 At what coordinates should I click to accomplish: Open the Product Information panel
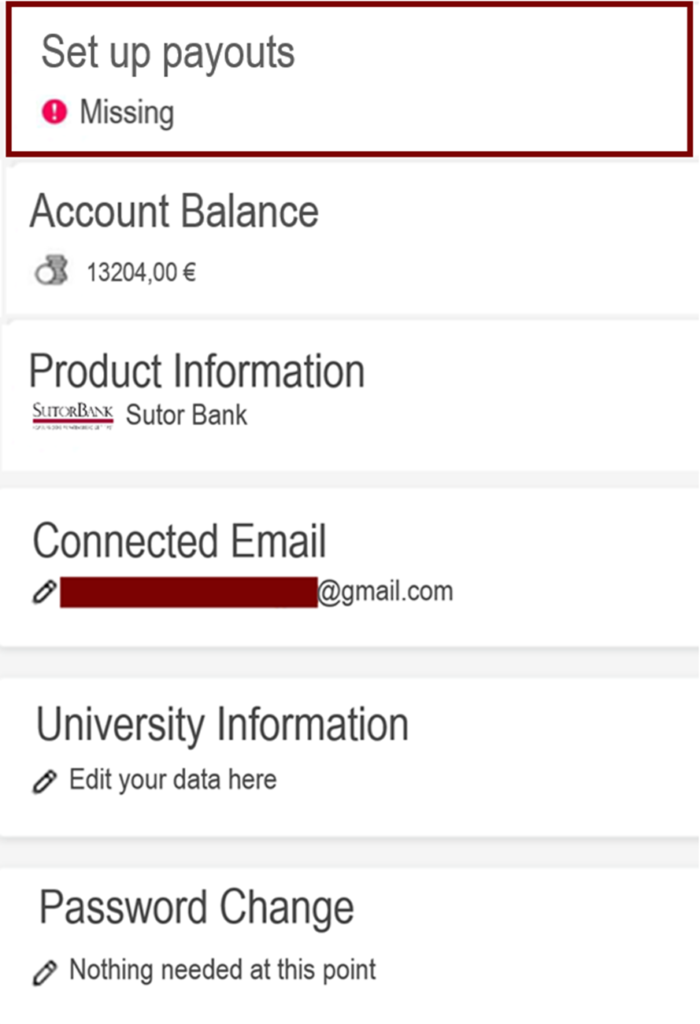[x=197, y=370]
